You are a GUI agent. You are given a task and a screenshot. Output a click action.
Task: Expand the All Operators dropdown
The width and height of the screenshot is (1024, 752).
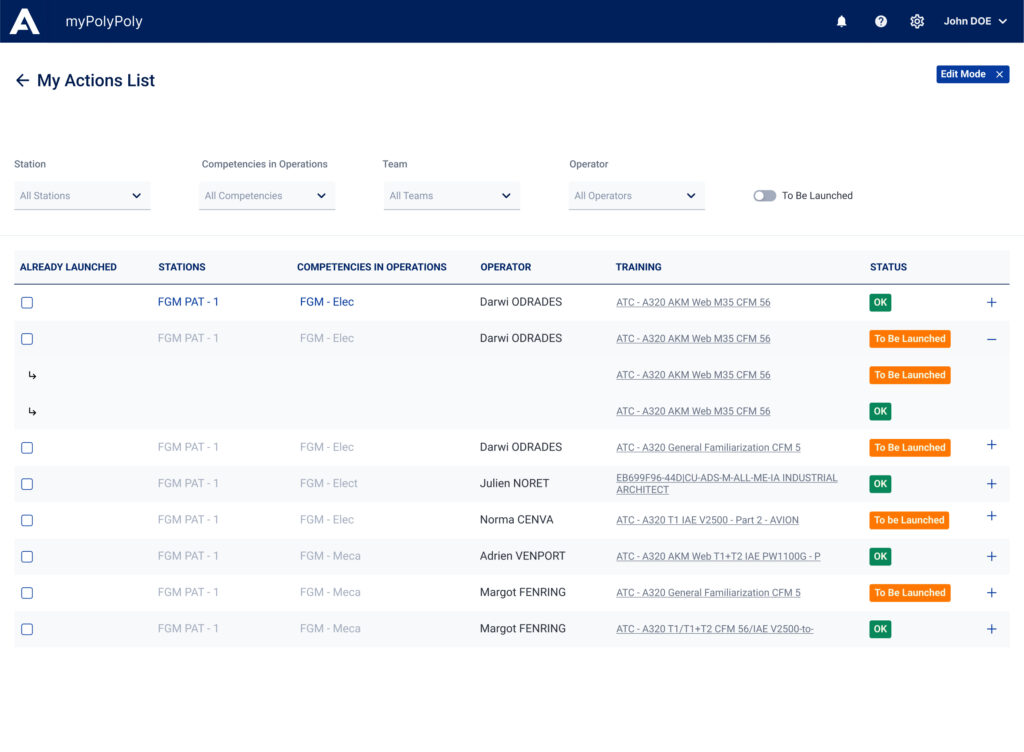tap(636, 196)
